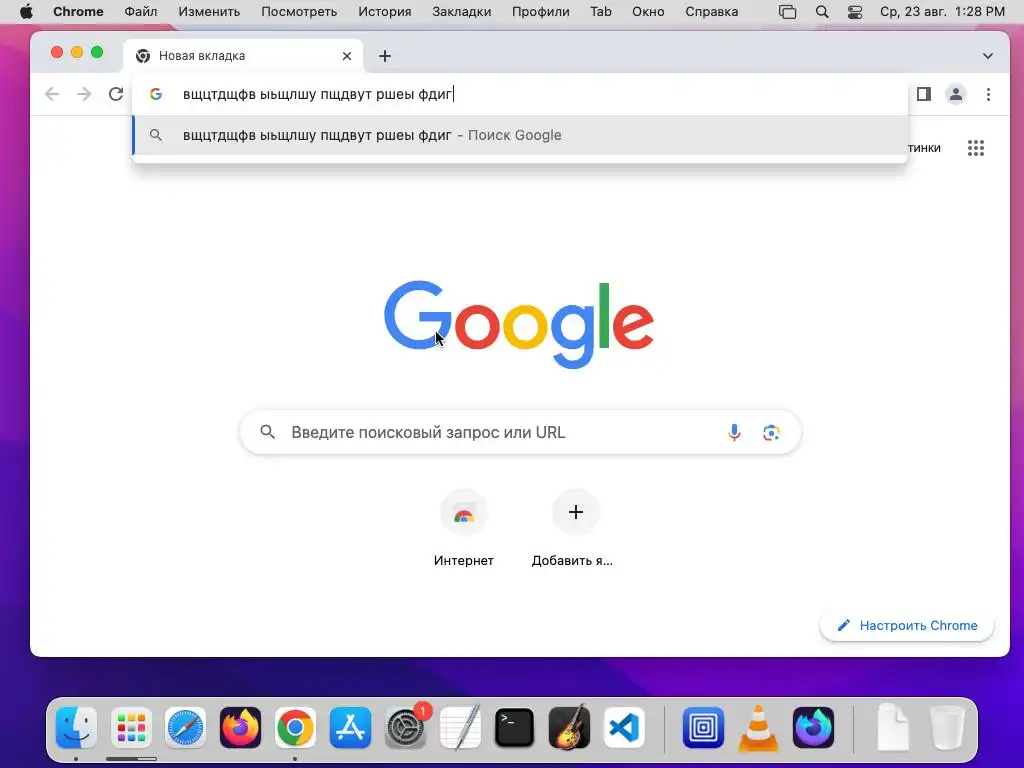Open Trash from the Dock
Screen dimensions: 1024x768
tap(947, 727)
